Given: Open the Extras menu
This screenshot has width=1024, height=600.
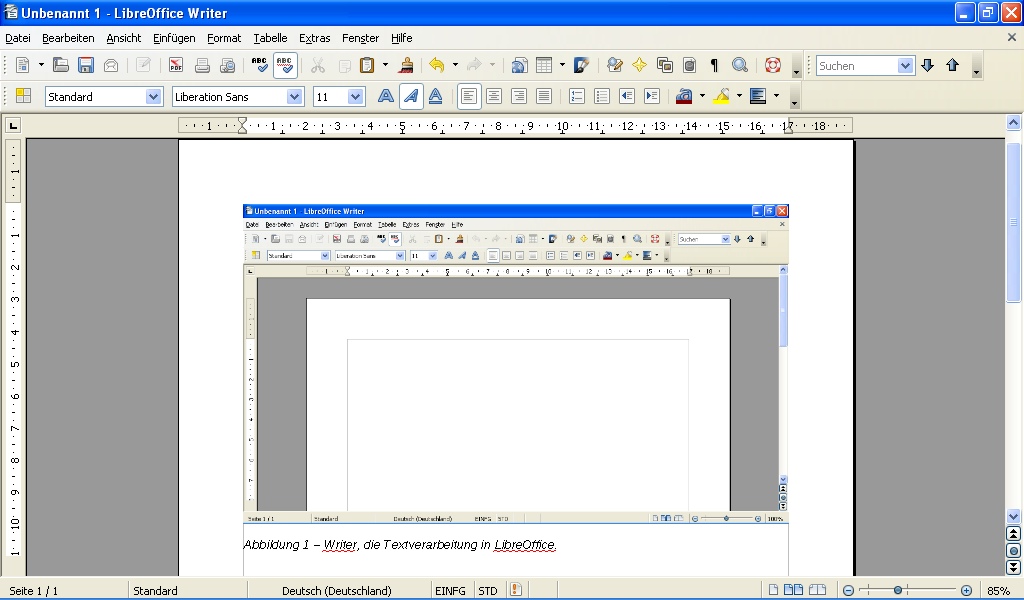Looking at the screenshot, I should point(314,38).
